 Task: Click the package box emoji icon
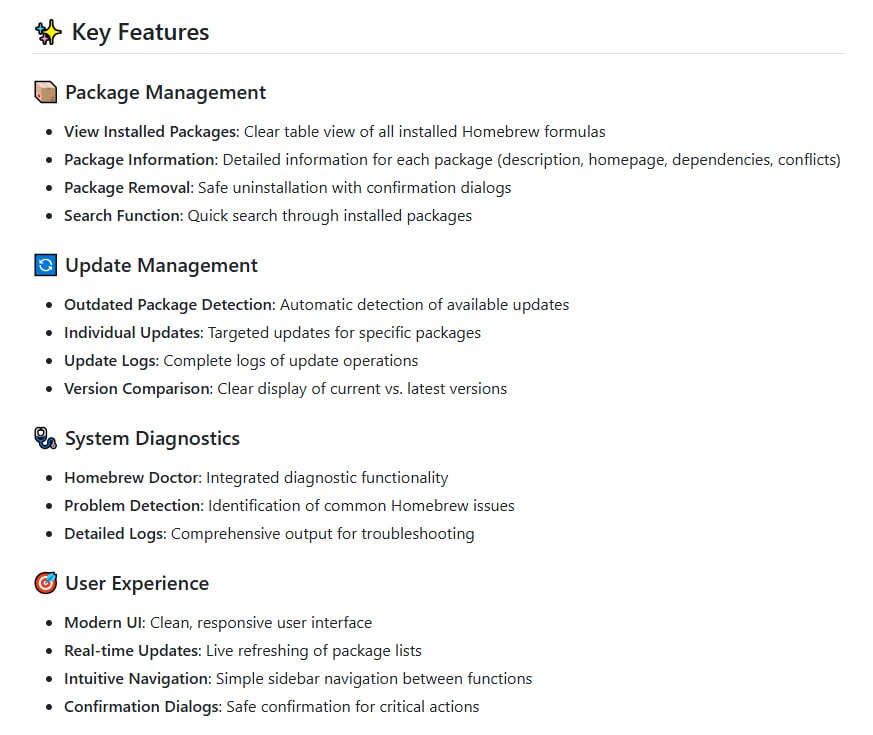46,93
